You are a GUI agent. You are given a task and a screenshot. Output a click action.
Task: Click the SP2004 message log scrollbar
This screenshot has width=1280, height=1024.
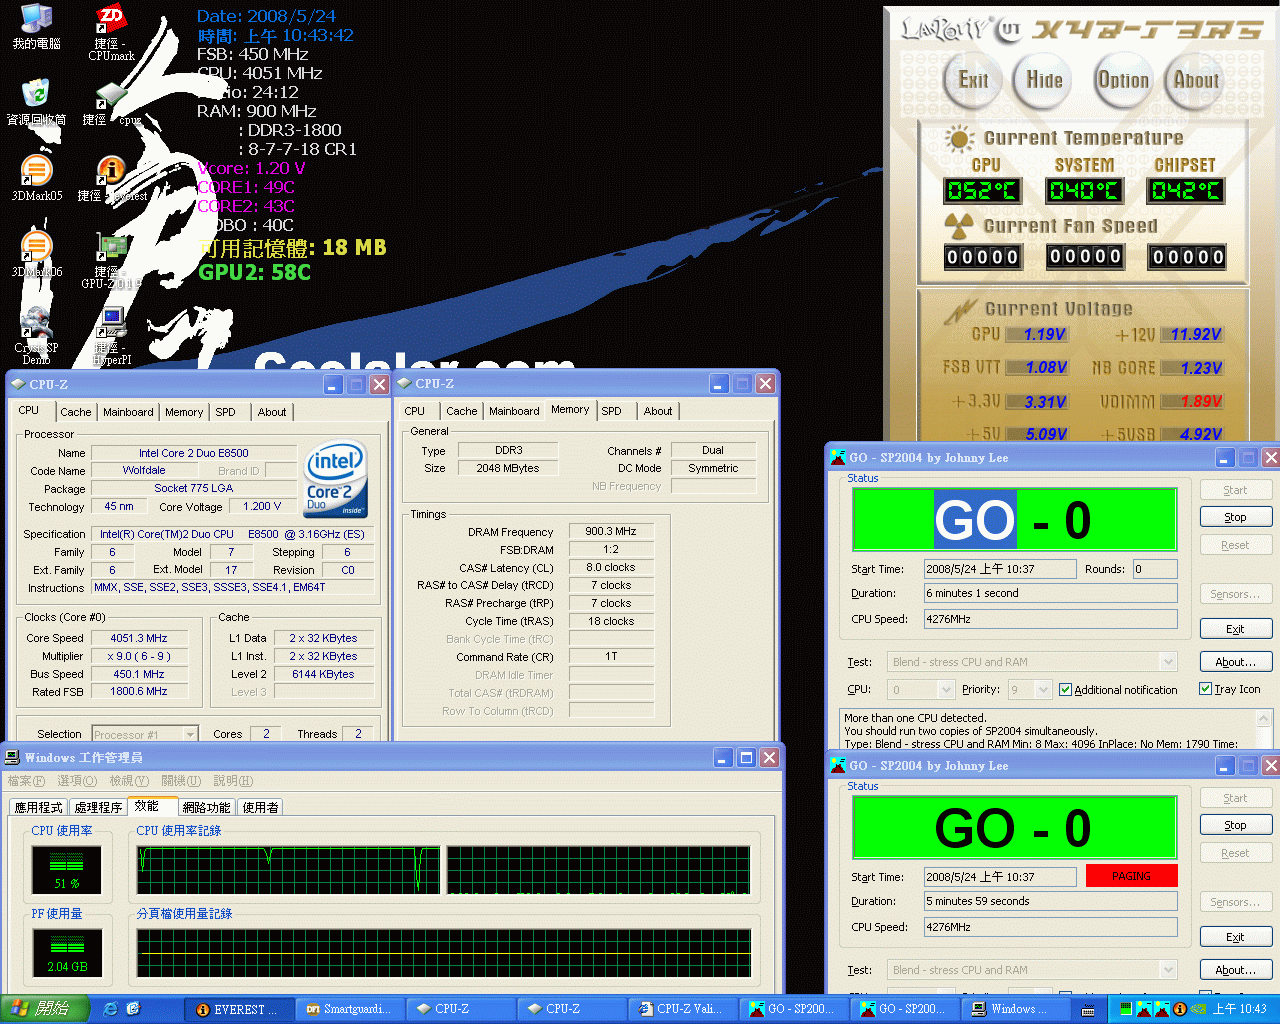pyautogui.click(x=1264, y=728)
